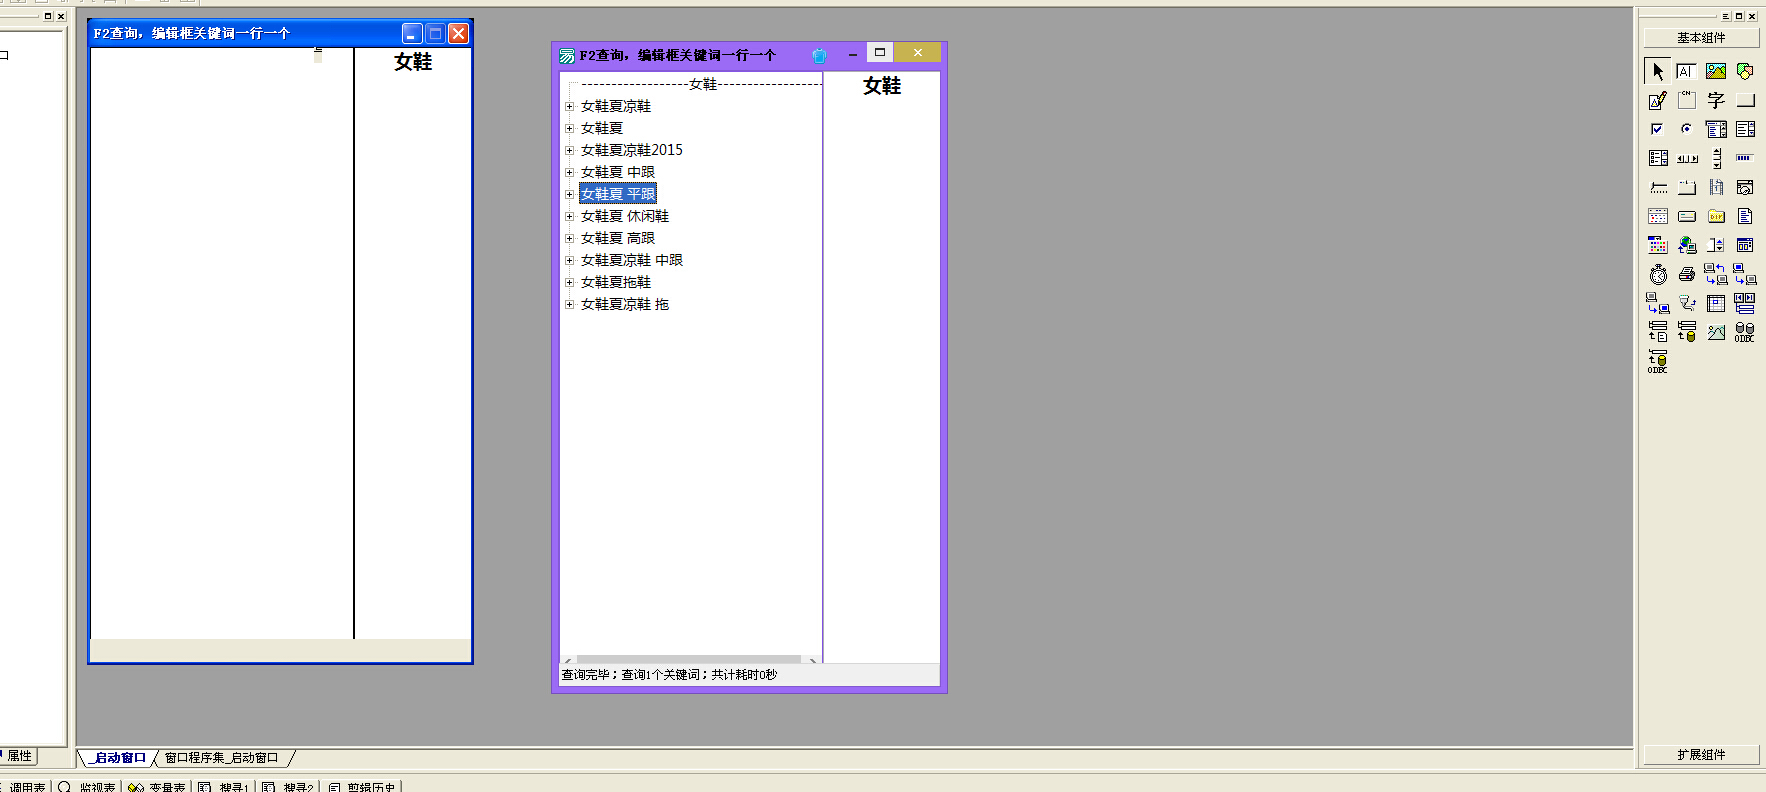Pick the edit box component icon
This screenshot has height=792, width=1766.
coord(1687,71)
